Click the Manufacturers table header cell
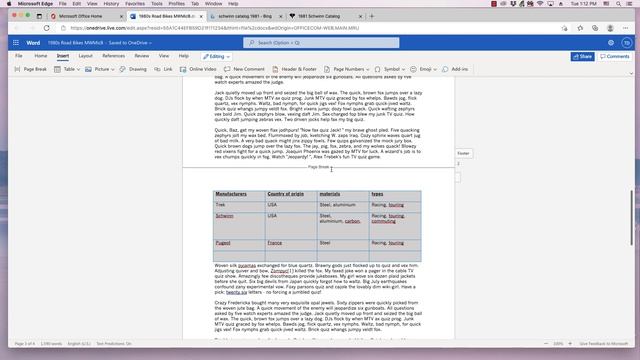The width and height of the screenshot is (640, 360). (x=239, y=196)
